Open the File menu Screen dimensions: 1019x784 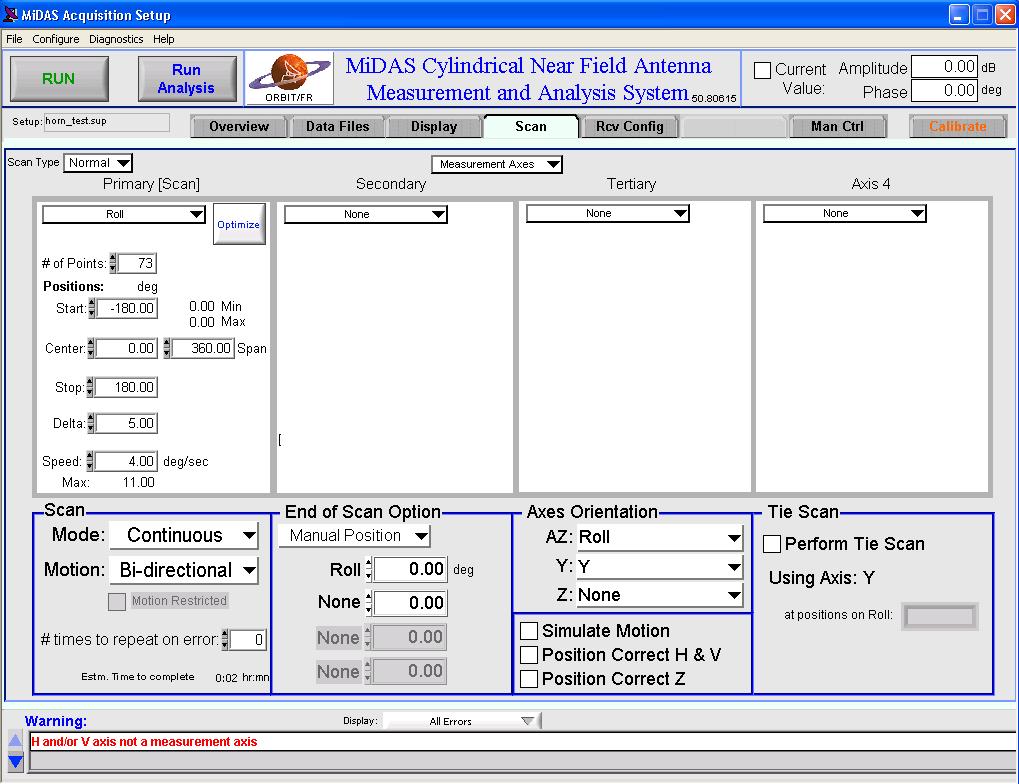point(14,39)
